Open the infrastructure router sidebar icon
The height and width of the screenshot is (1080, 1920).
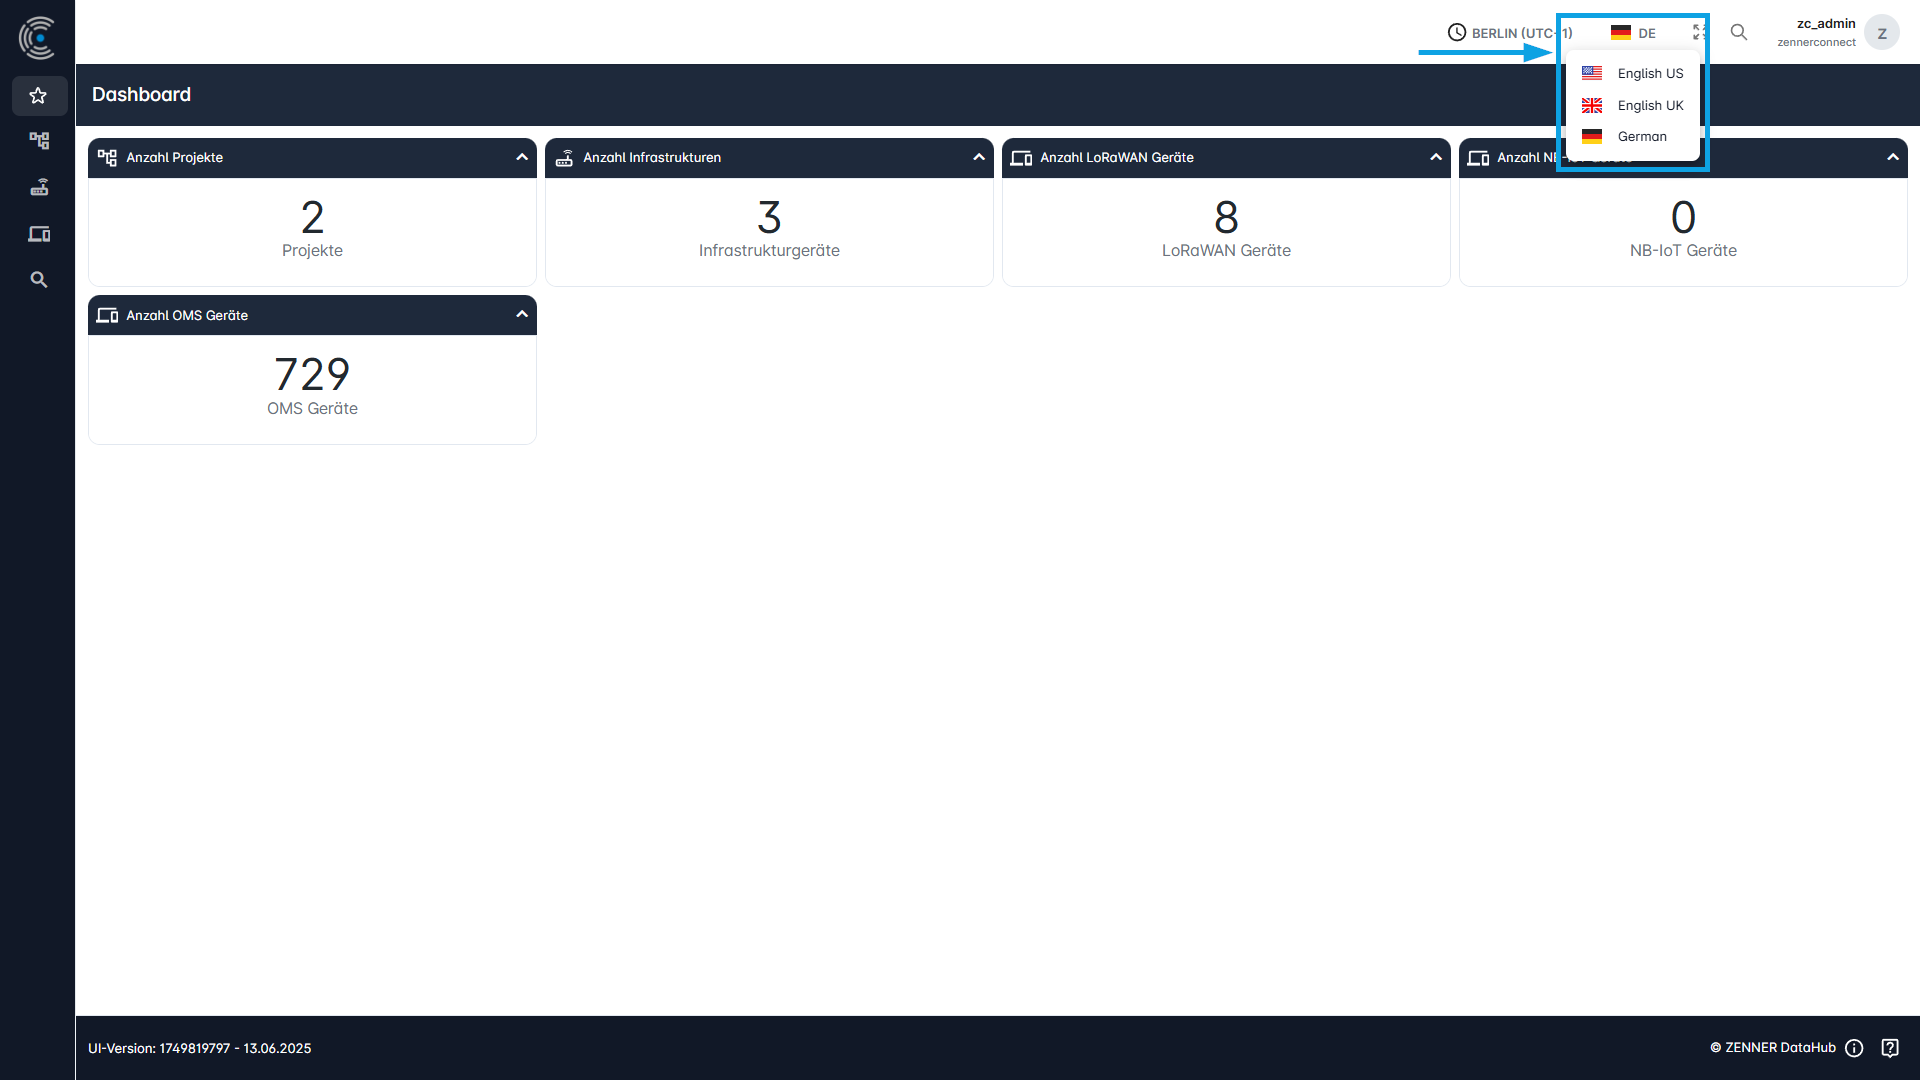pos(39,187)
